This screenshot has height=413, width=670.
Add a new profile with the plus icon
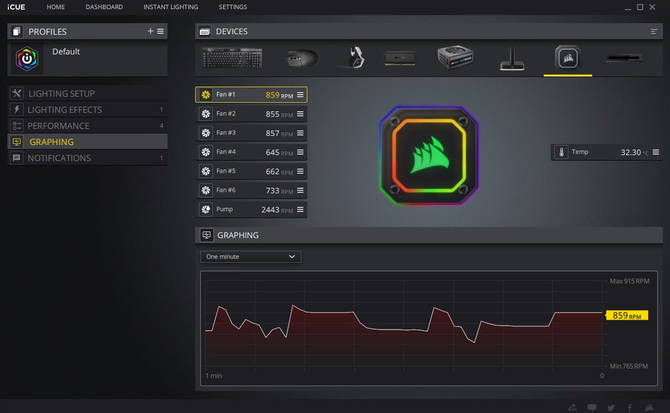[150, 31]
